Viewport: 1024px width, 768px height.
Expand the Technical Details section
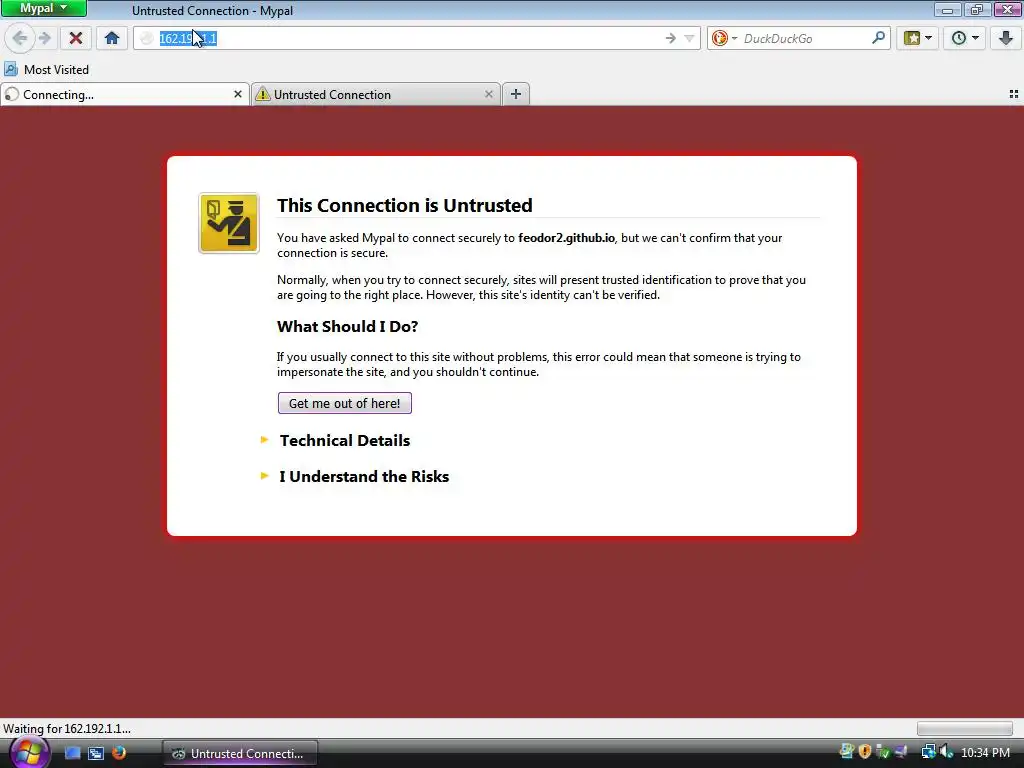pos(345,441)
